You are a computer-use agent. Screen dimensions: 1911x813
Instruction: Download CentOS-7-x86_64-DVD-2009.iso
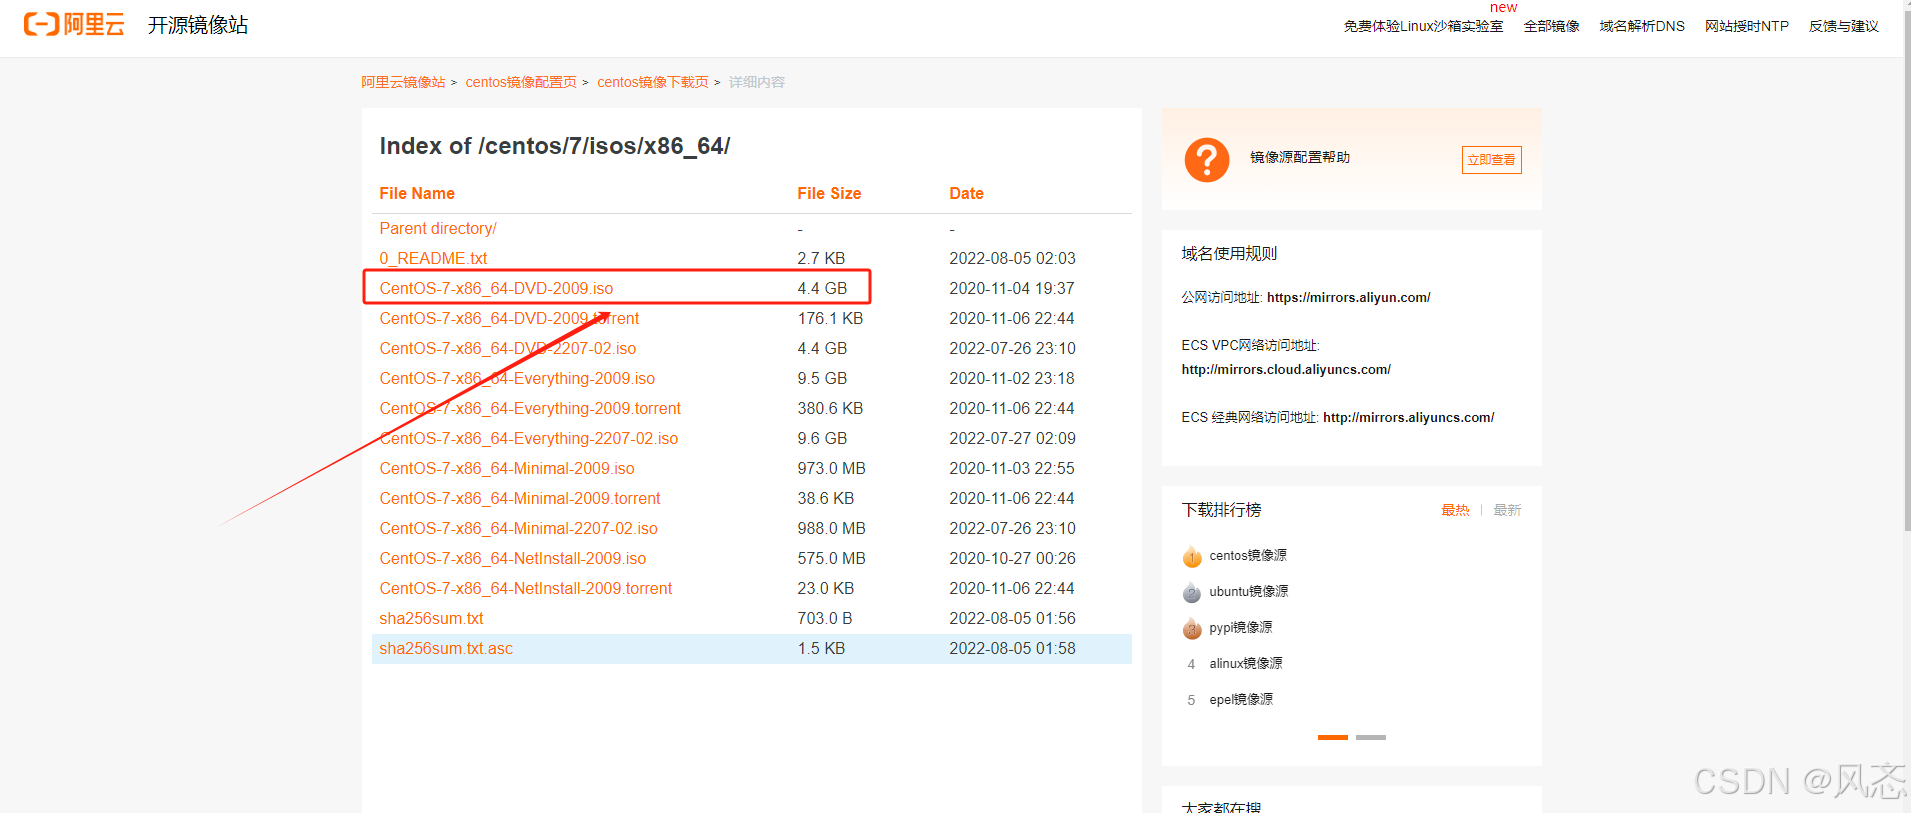coord(496,288)
